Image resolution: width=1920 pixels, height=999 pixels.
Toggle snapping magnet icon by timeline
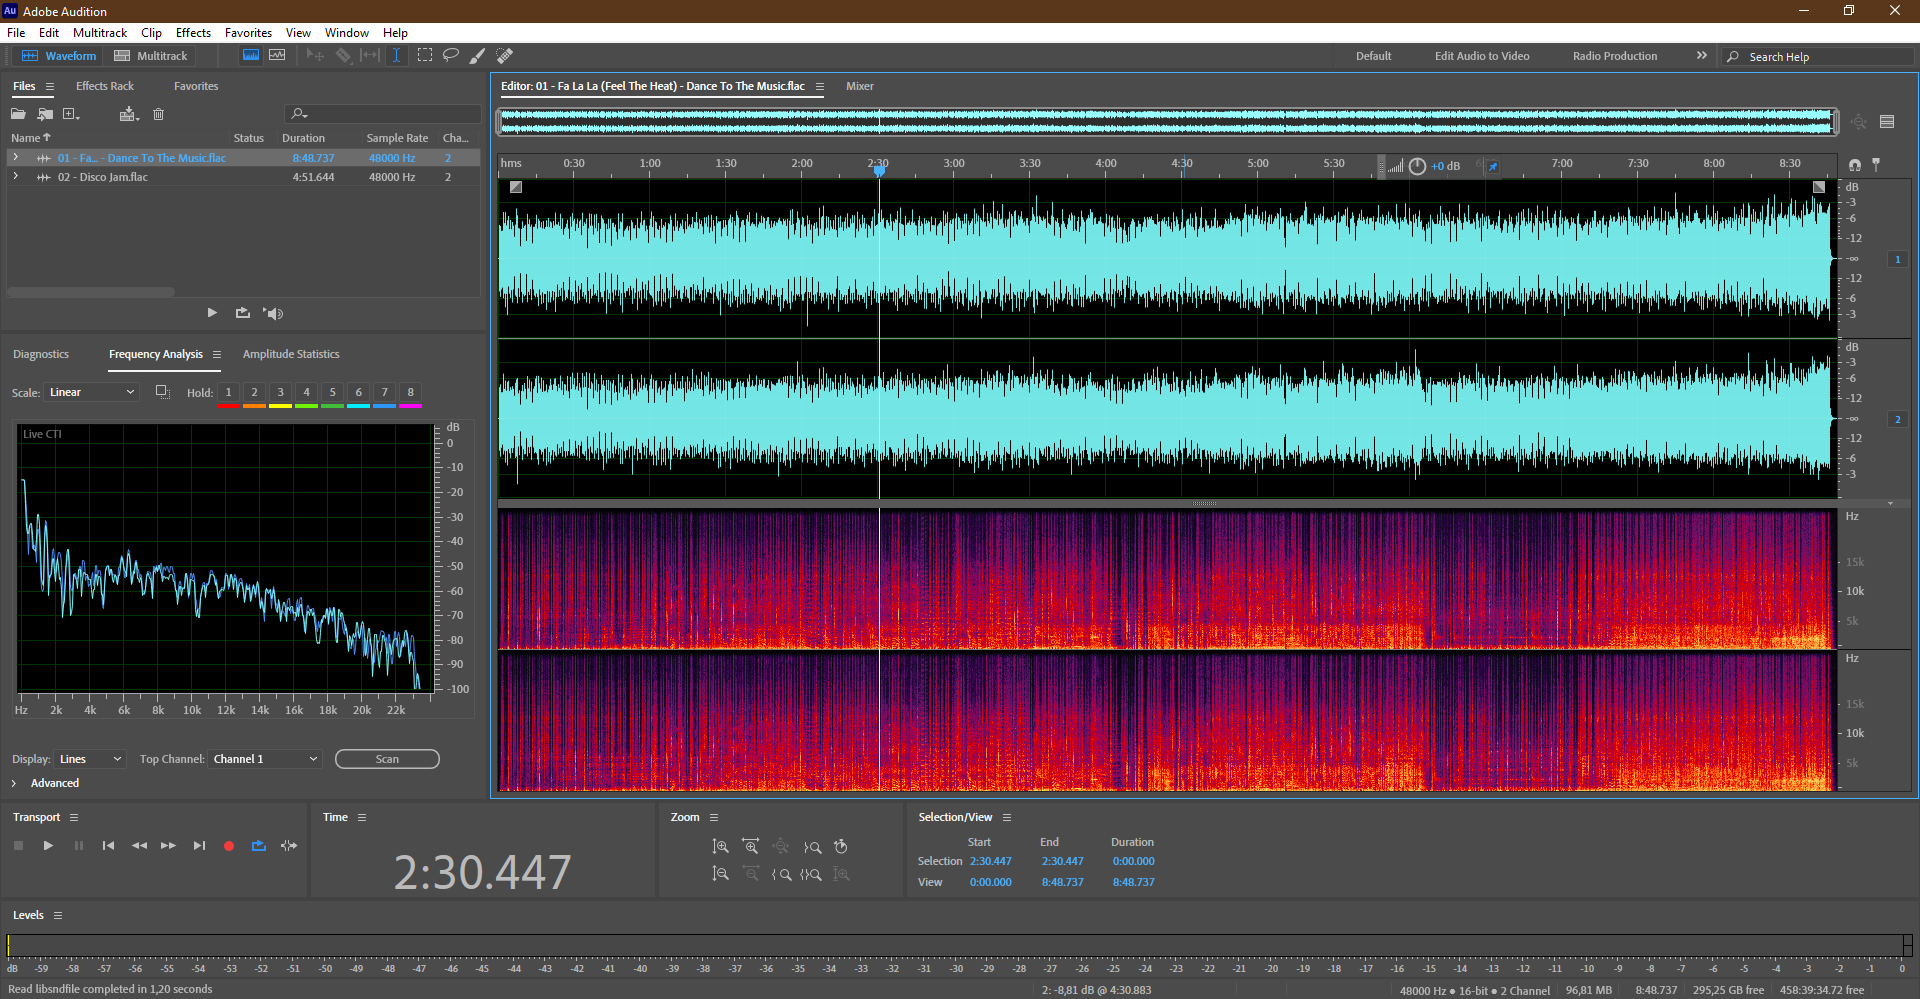coord(1855,164)
